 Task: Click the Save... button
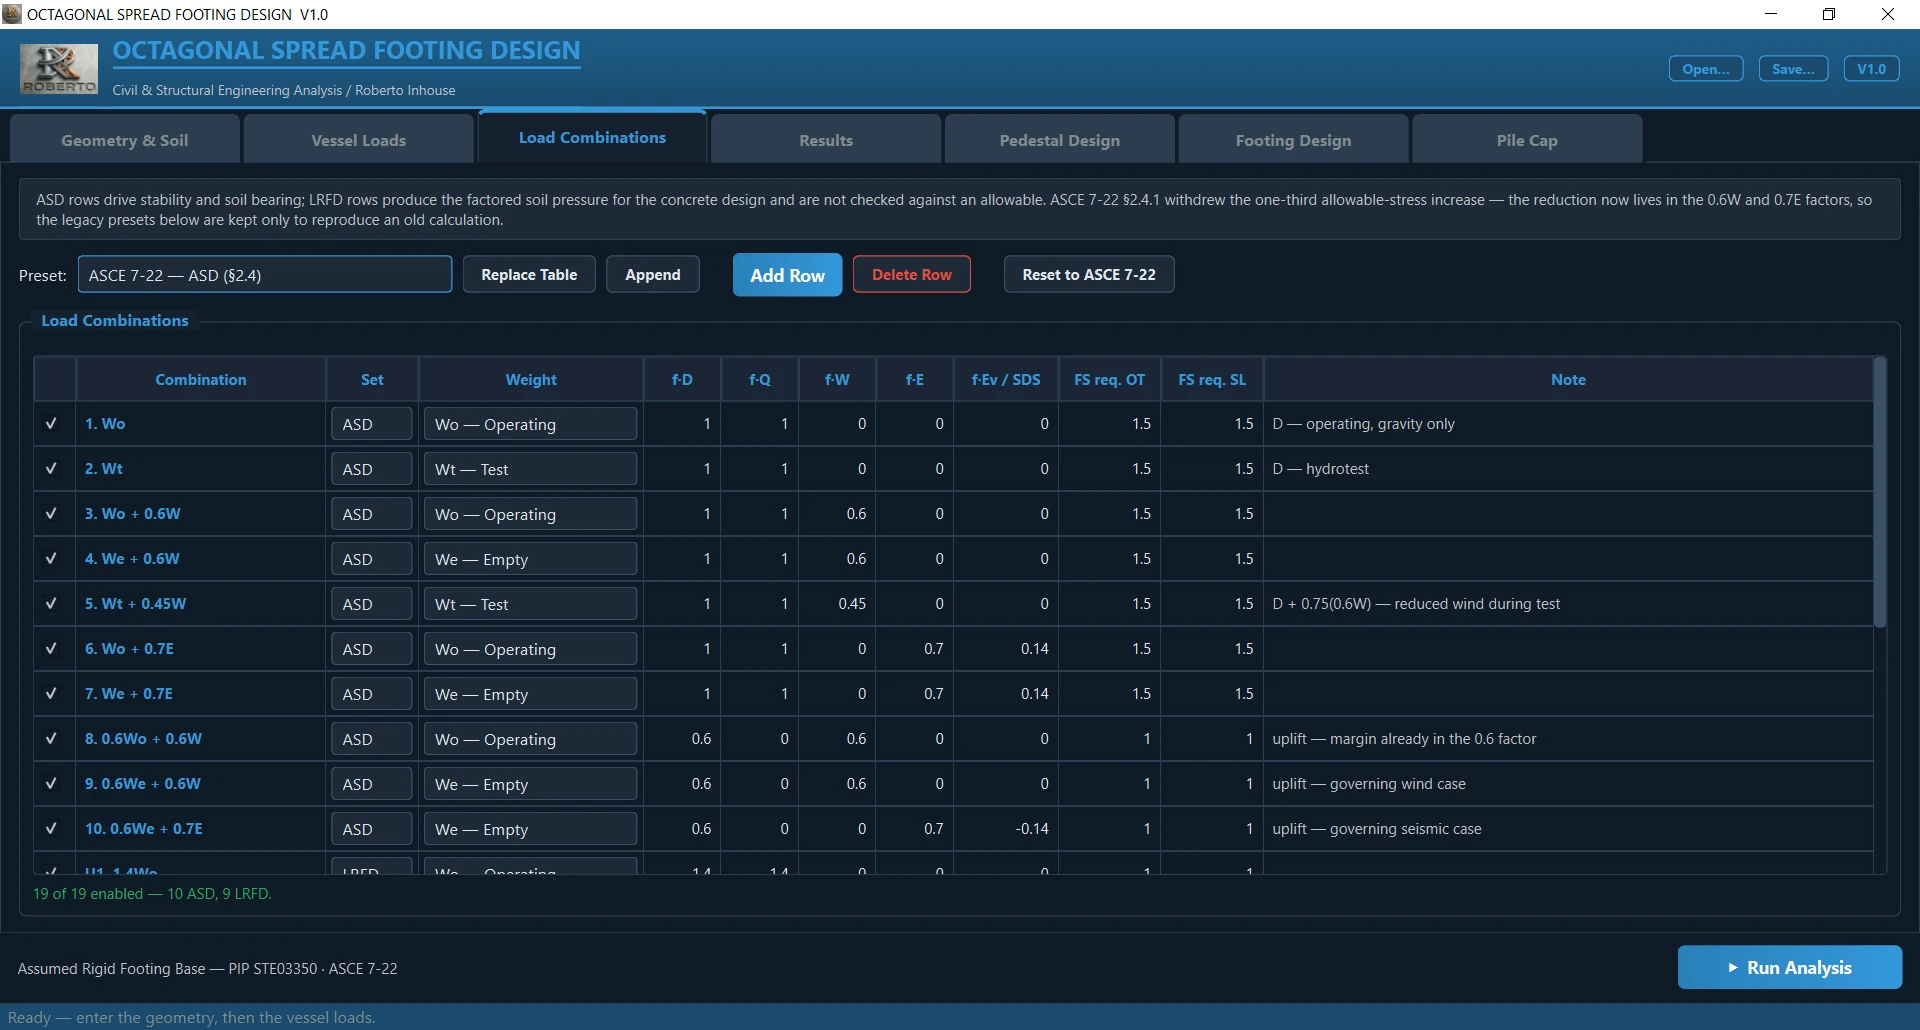[1793, 69]
